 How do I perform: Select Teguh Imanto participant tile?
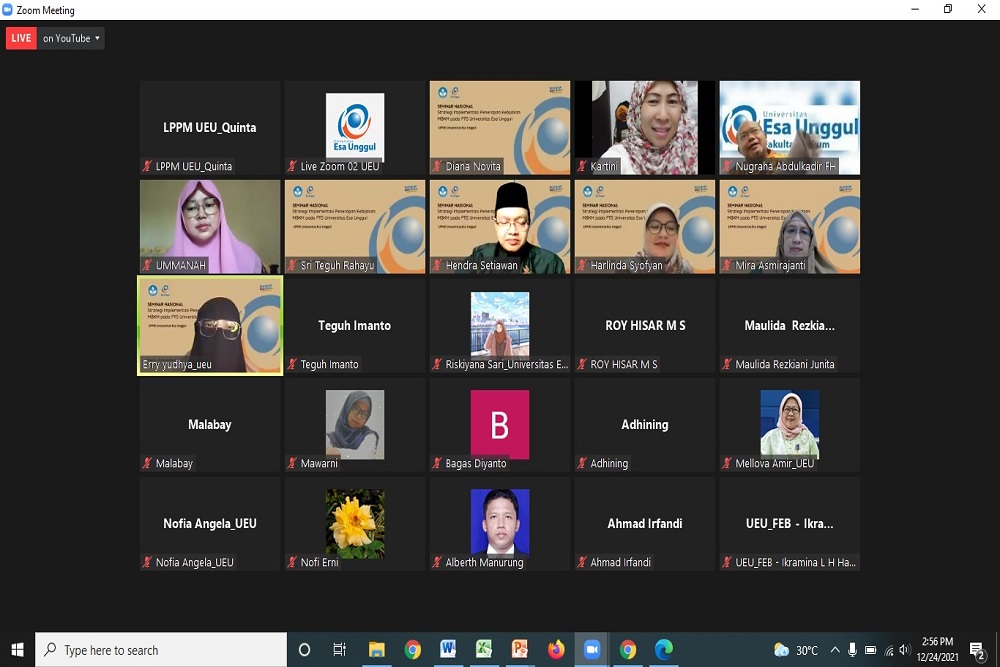(x=355, y=325)
